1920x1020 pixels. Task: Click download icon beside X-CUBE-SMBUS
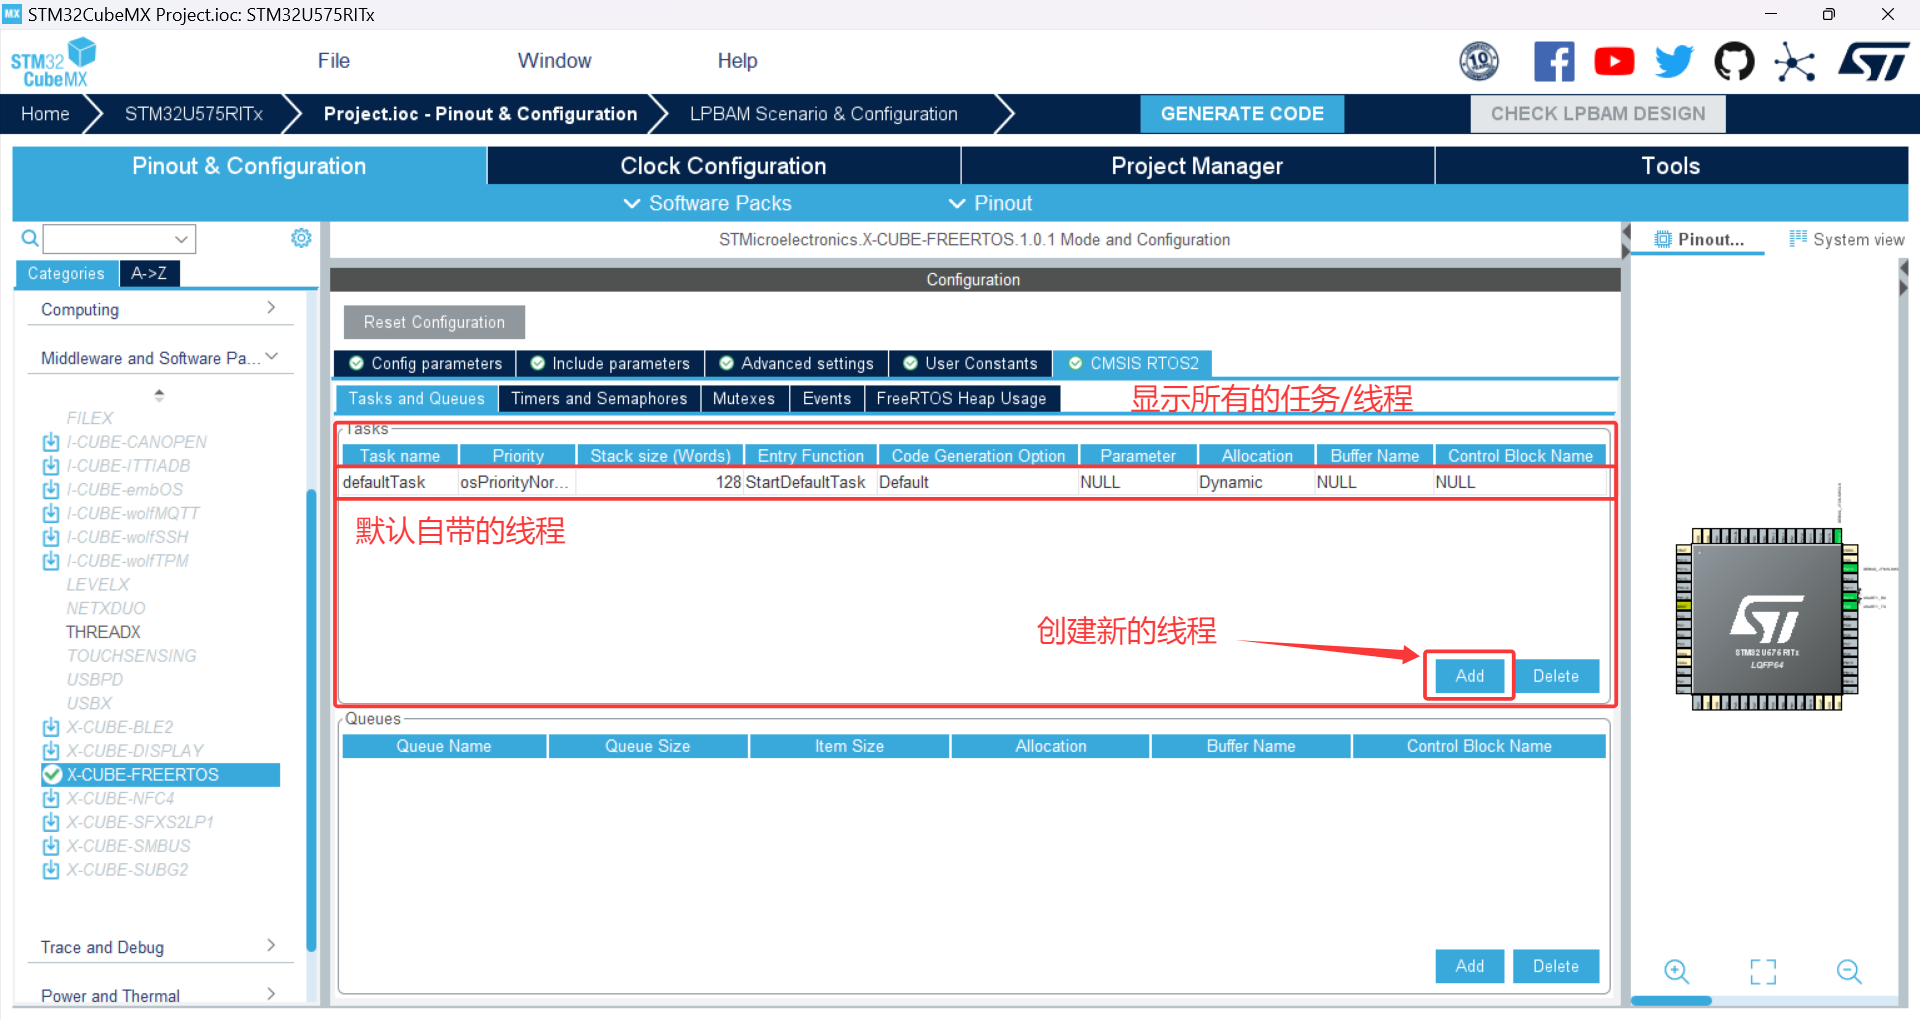[x=51, y=847]
